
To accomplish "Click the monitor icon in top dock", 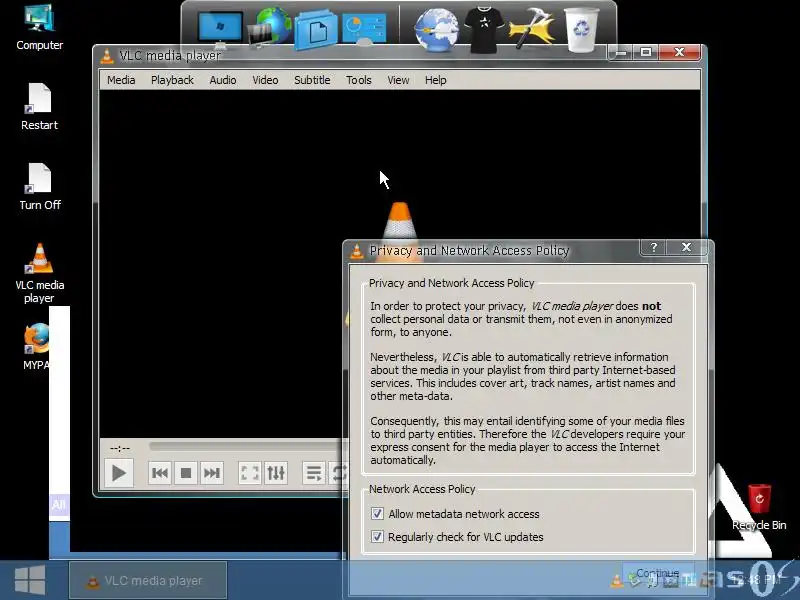I will pyautogui.click(x=220, y=28).
